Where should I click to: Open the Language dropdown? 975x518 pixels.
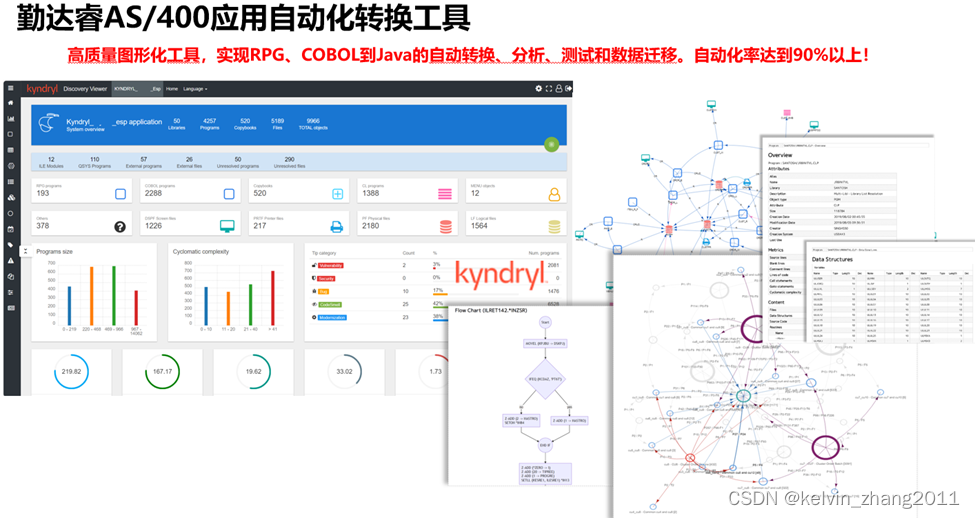click(195, 89)
